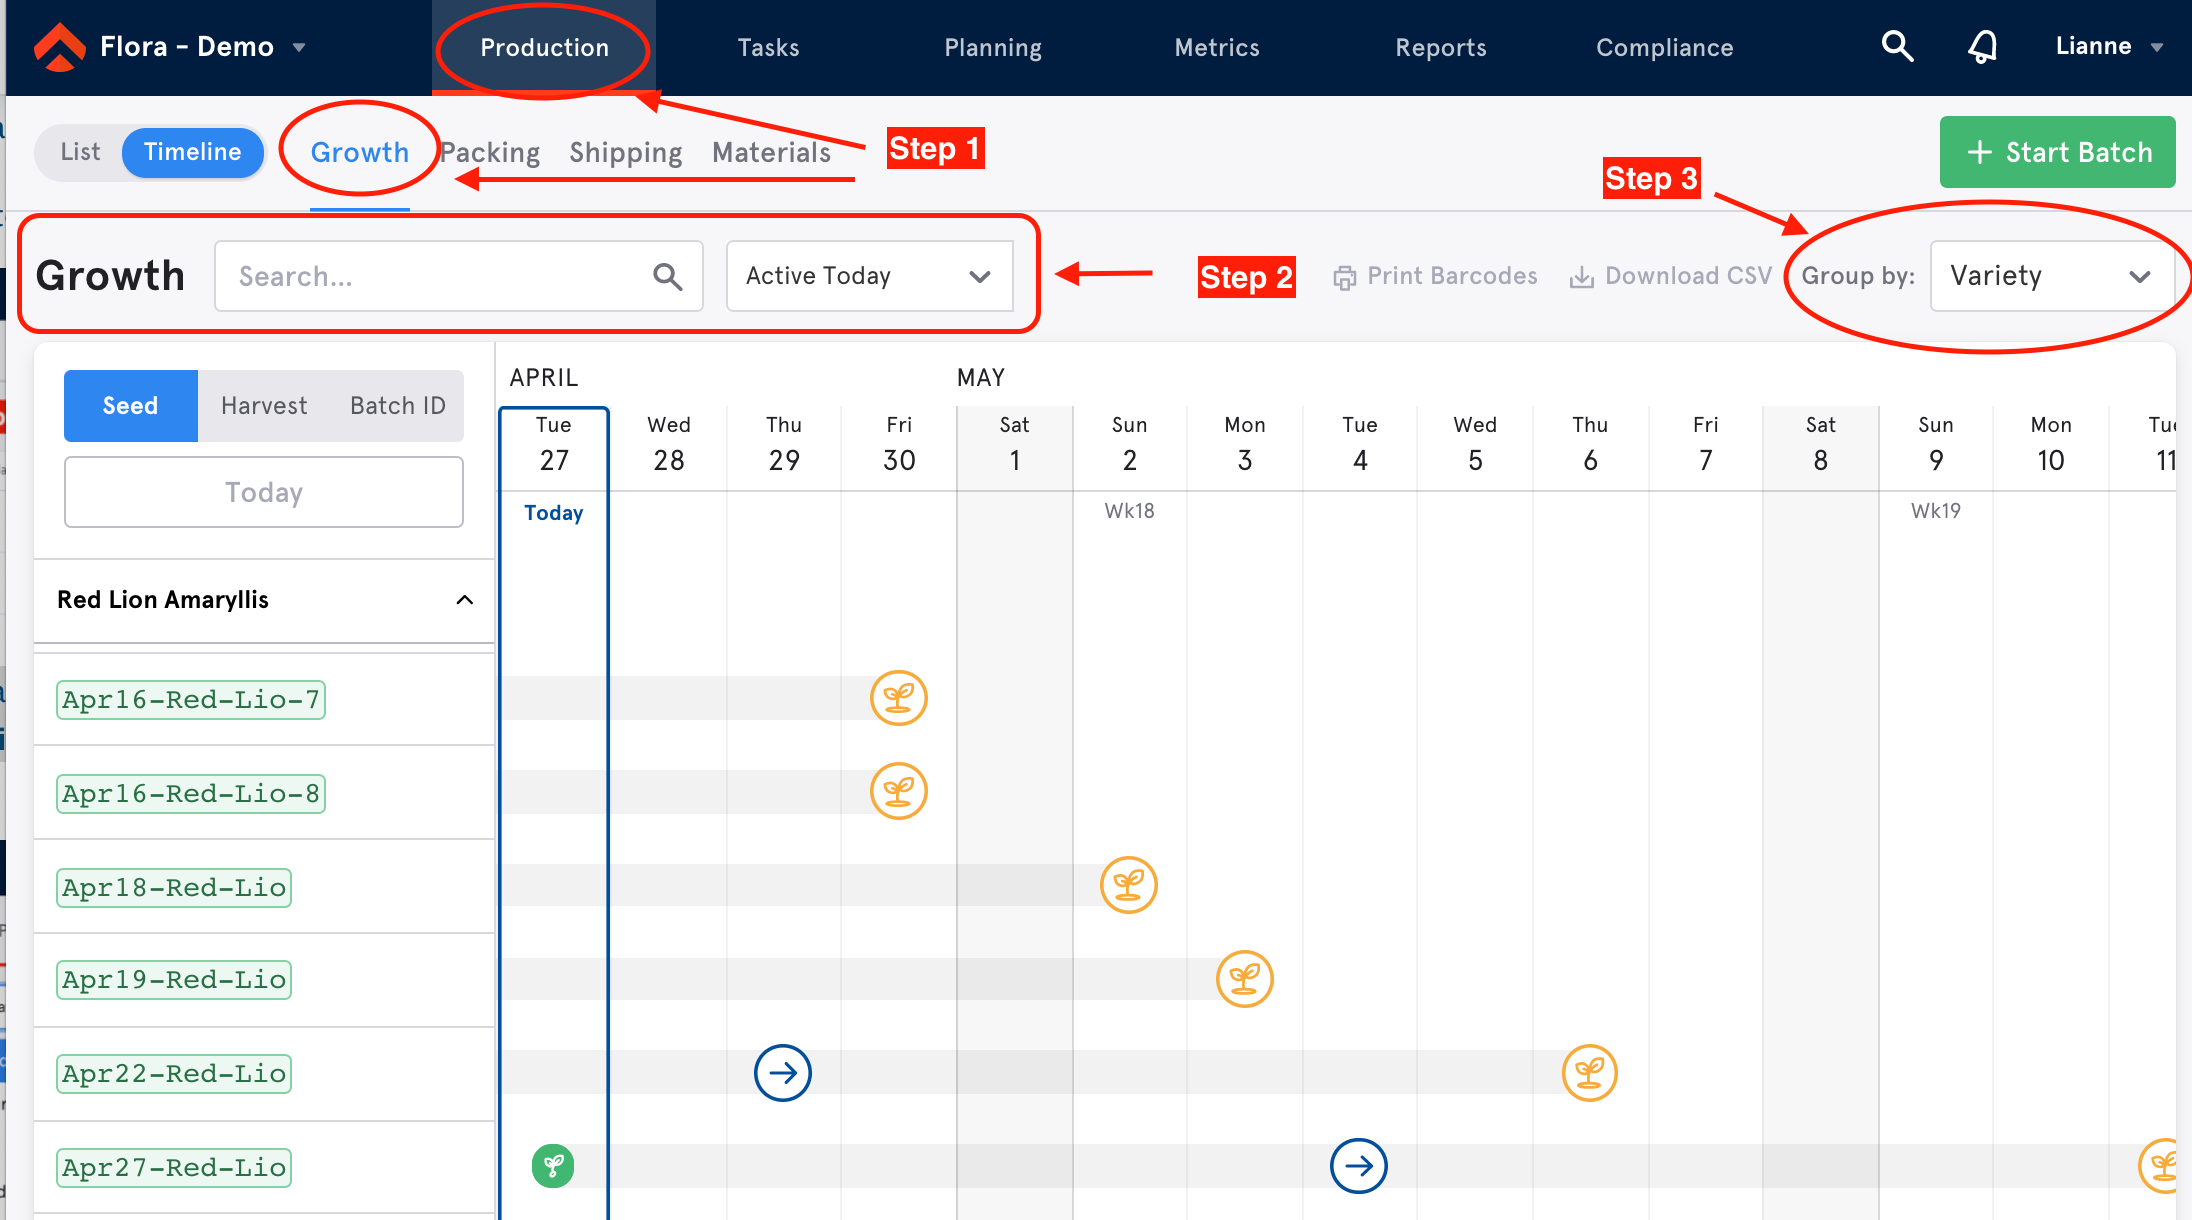The height and width of the screenshot is (1220, 2192).
Task: Click the arrow transition icon for Apr22-Red-Lio
Action: (x=781, y=1073)
